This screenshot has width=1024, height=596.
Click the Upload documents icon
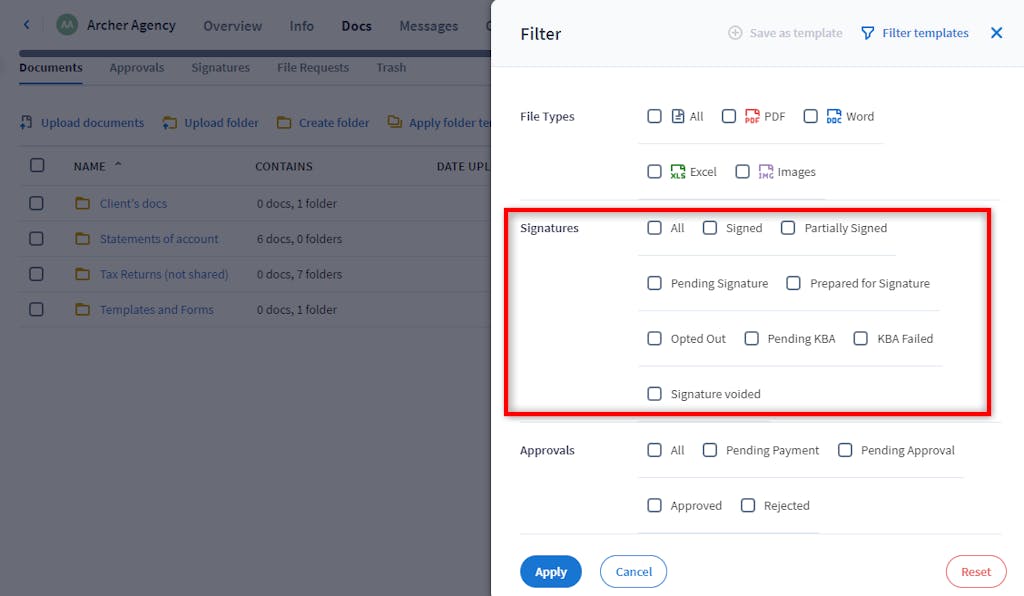[x=26, y=122]
